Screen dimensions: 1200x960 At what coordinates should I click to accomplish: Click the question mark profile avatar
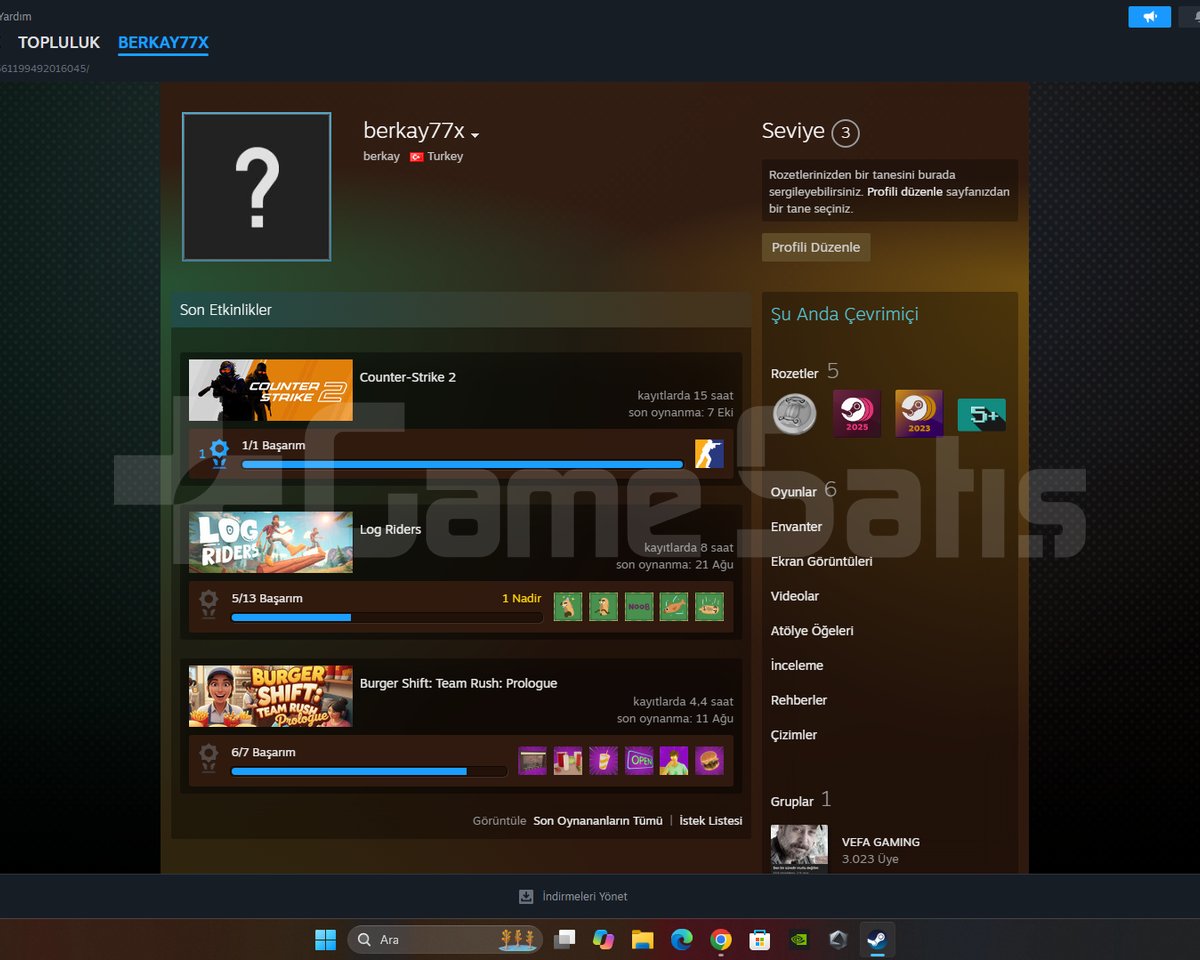click(257, 187)
